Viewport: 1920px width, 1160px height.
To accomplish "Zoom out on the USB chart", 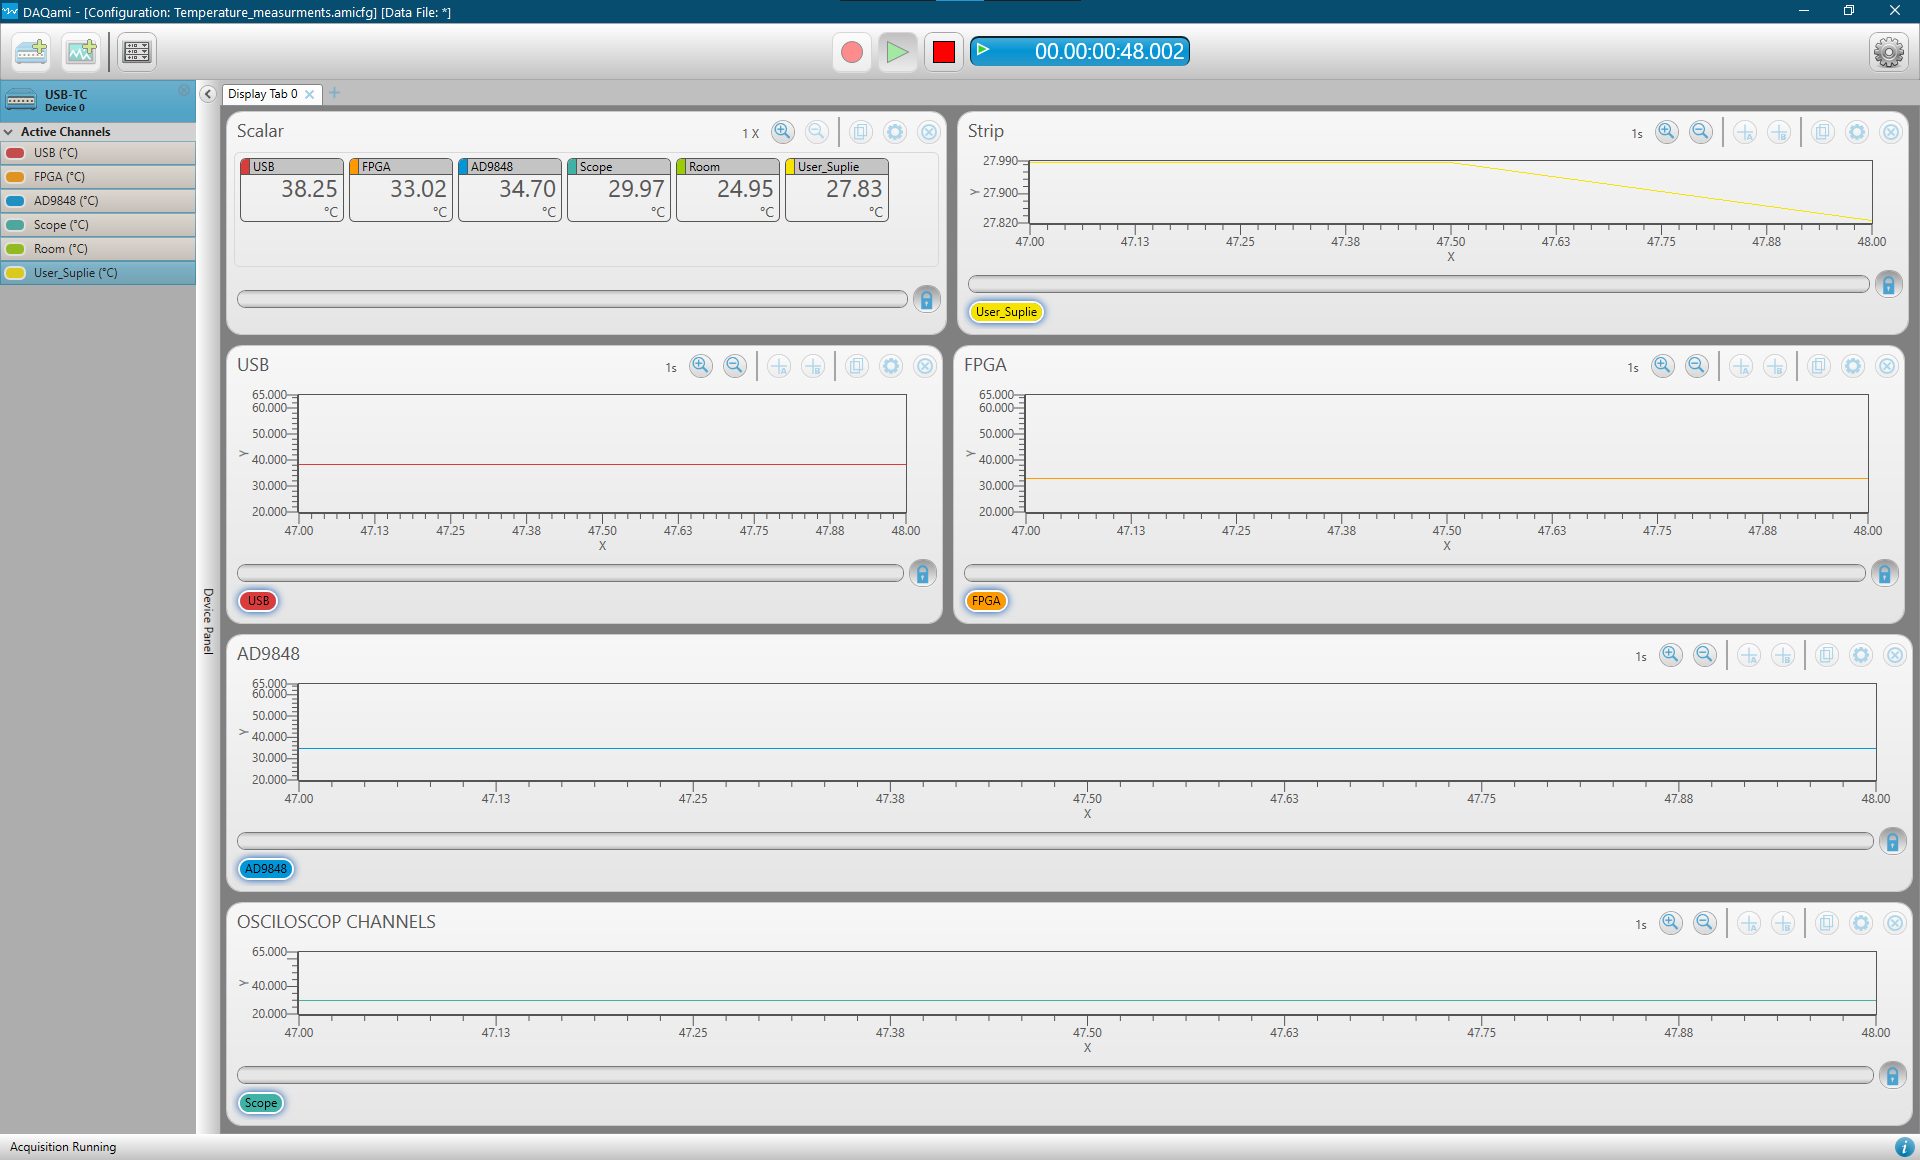I will (735, 366).
